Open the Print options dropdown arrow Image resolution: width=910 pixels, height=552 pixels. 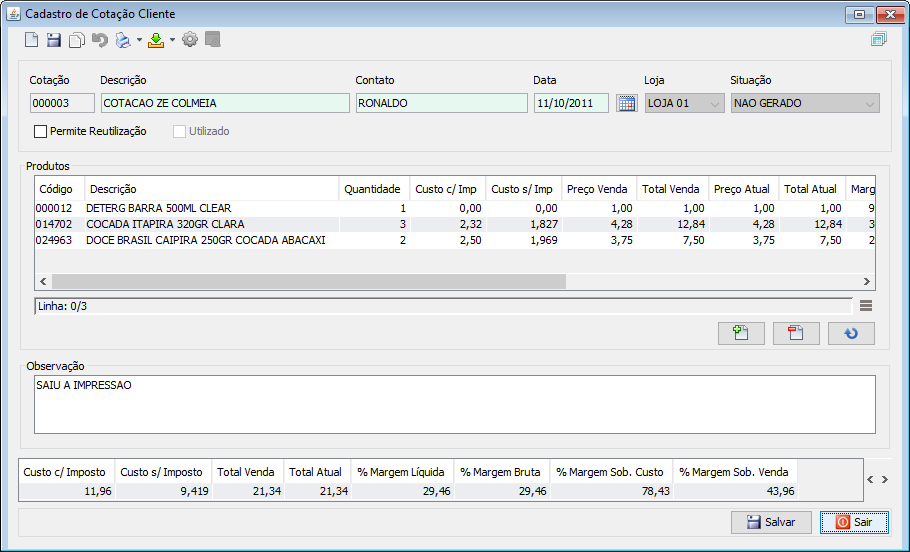[139, 40]
